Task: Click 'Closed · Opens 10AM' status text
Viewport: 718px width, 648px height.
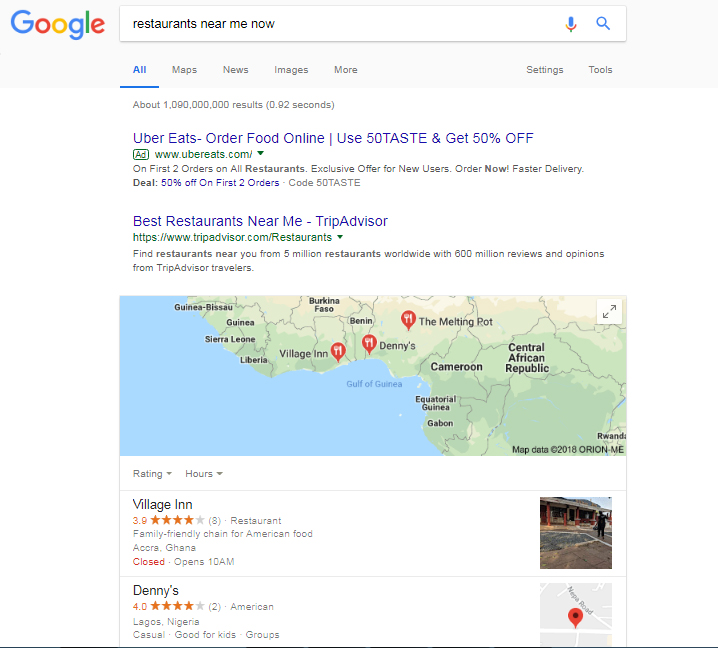Action: coord(183,562)
